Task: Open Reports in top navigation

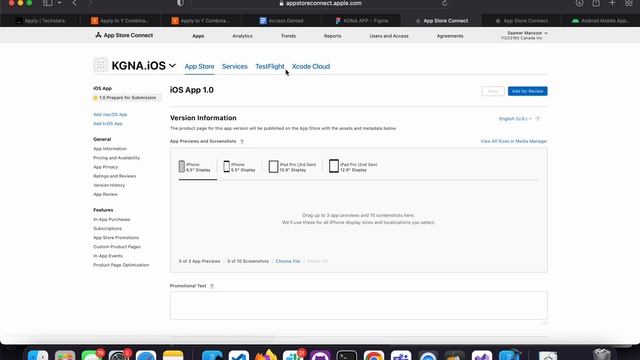Action: coord(332,36)
